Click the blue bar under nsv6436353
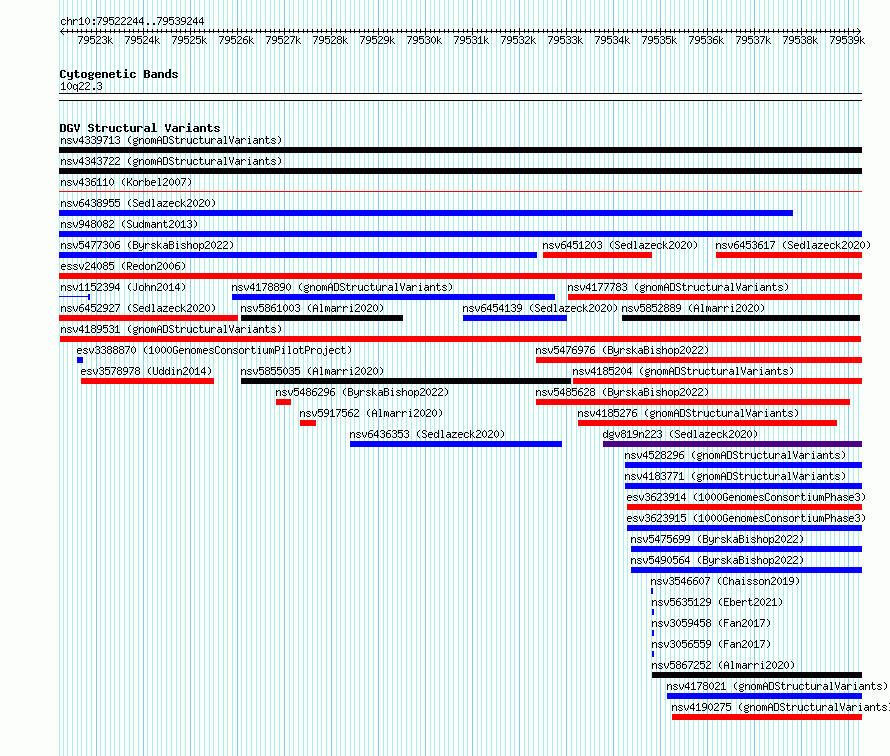890x756 pixels. (x=456, y=444)
